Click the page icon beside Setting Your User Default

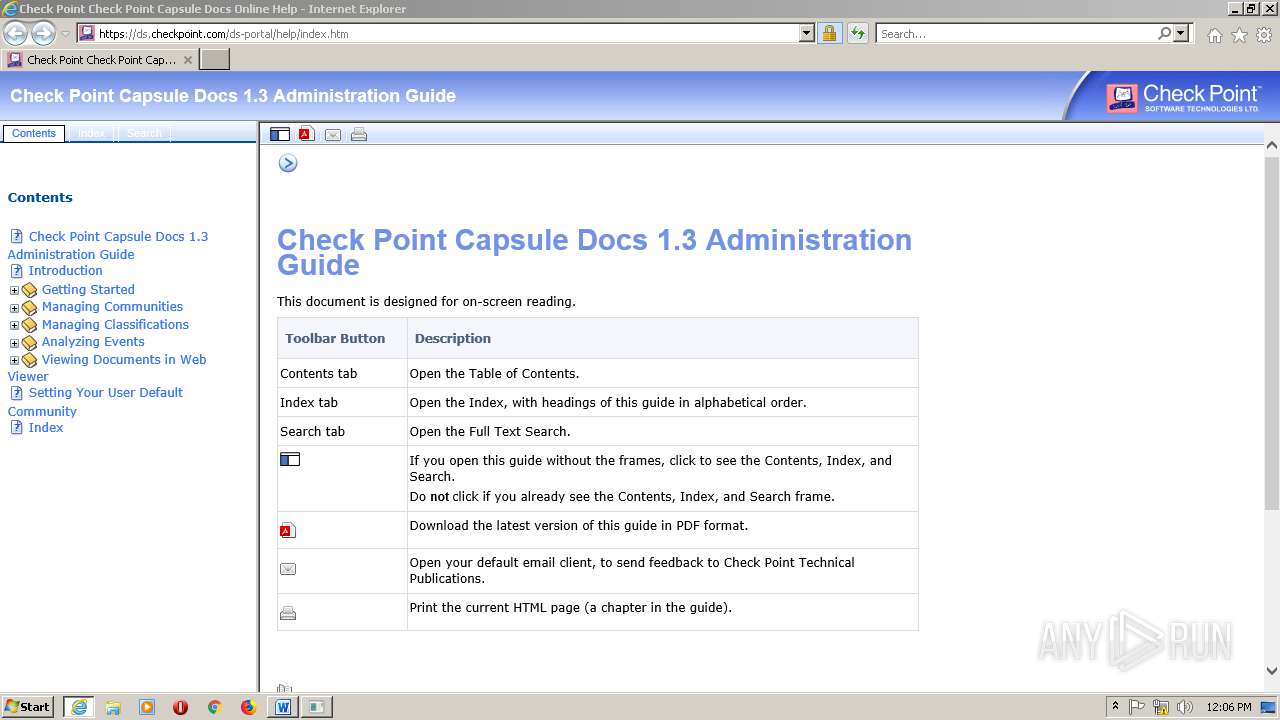16,393
